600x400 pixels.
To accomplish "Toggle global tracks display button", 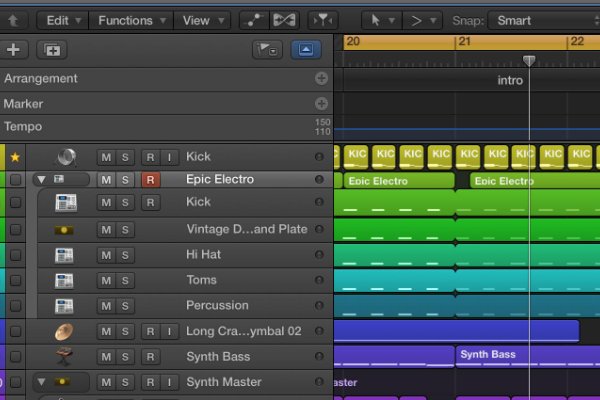I will click(306, 49).
